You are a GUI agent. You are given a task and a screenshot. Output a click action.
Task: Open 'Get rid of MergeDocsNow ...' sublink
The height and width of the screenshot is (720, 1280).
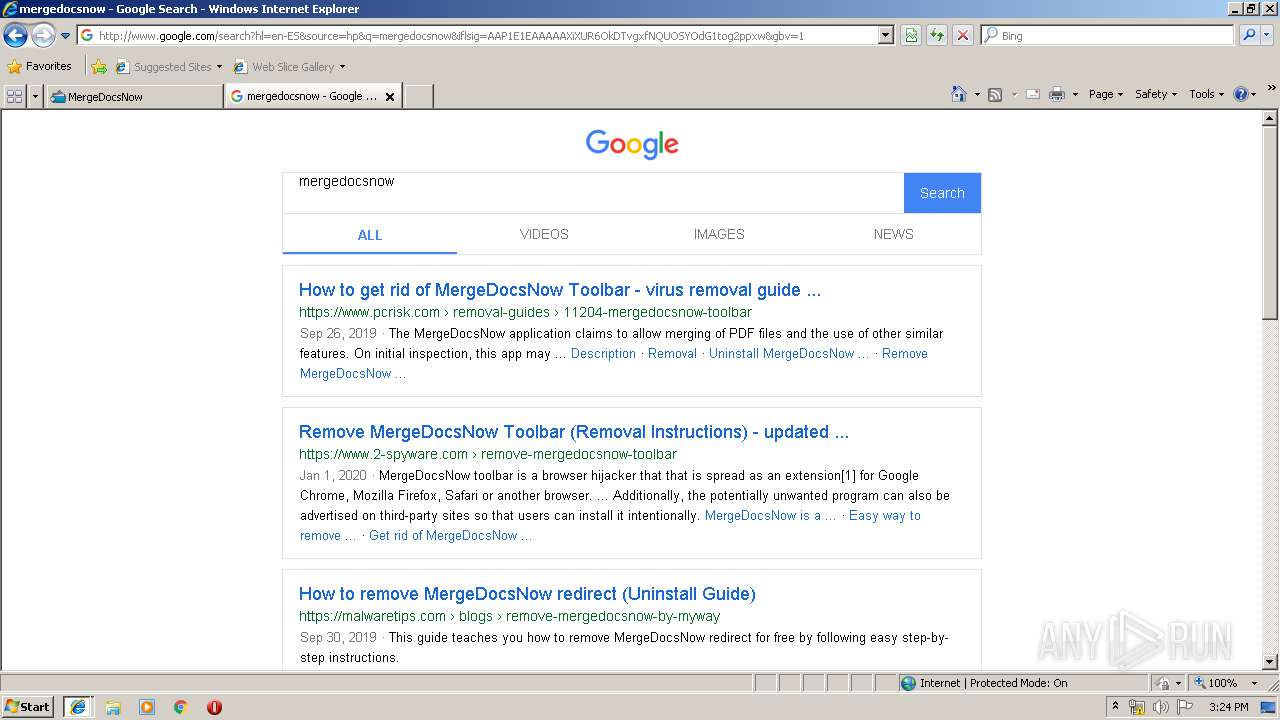pos(450,535)
